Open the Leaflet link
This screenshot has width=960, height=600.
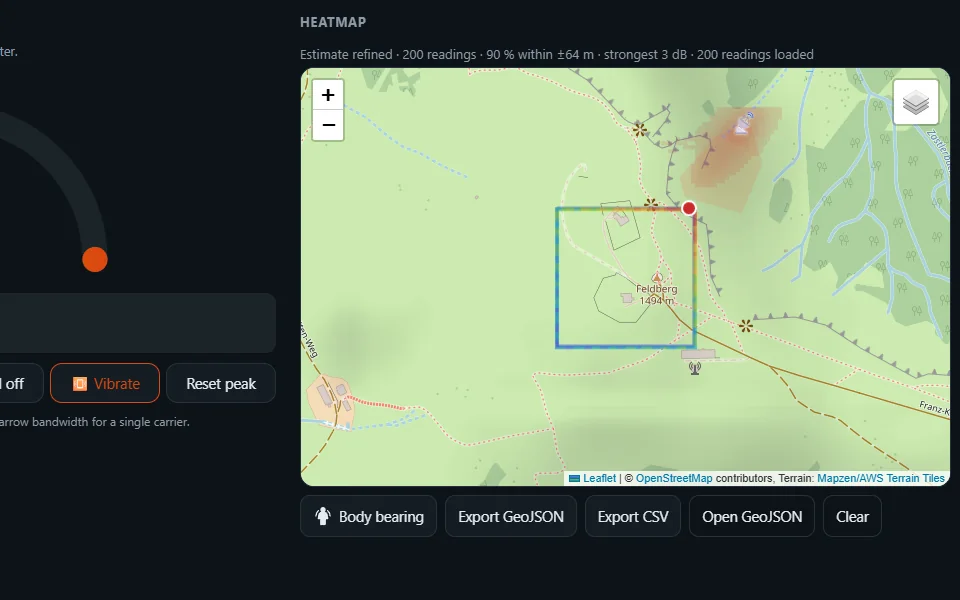[599, 478]
